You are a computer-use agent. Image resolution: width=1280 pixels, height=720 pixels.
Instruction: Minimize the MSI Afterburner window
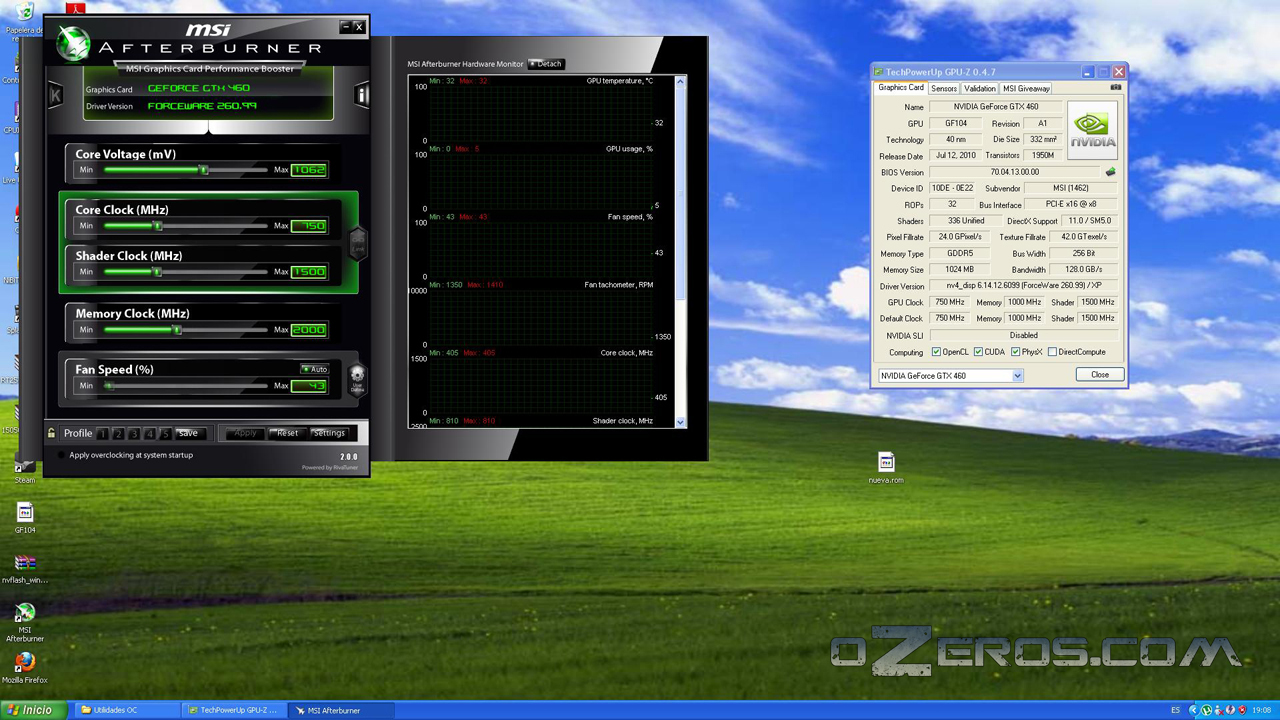346,27
